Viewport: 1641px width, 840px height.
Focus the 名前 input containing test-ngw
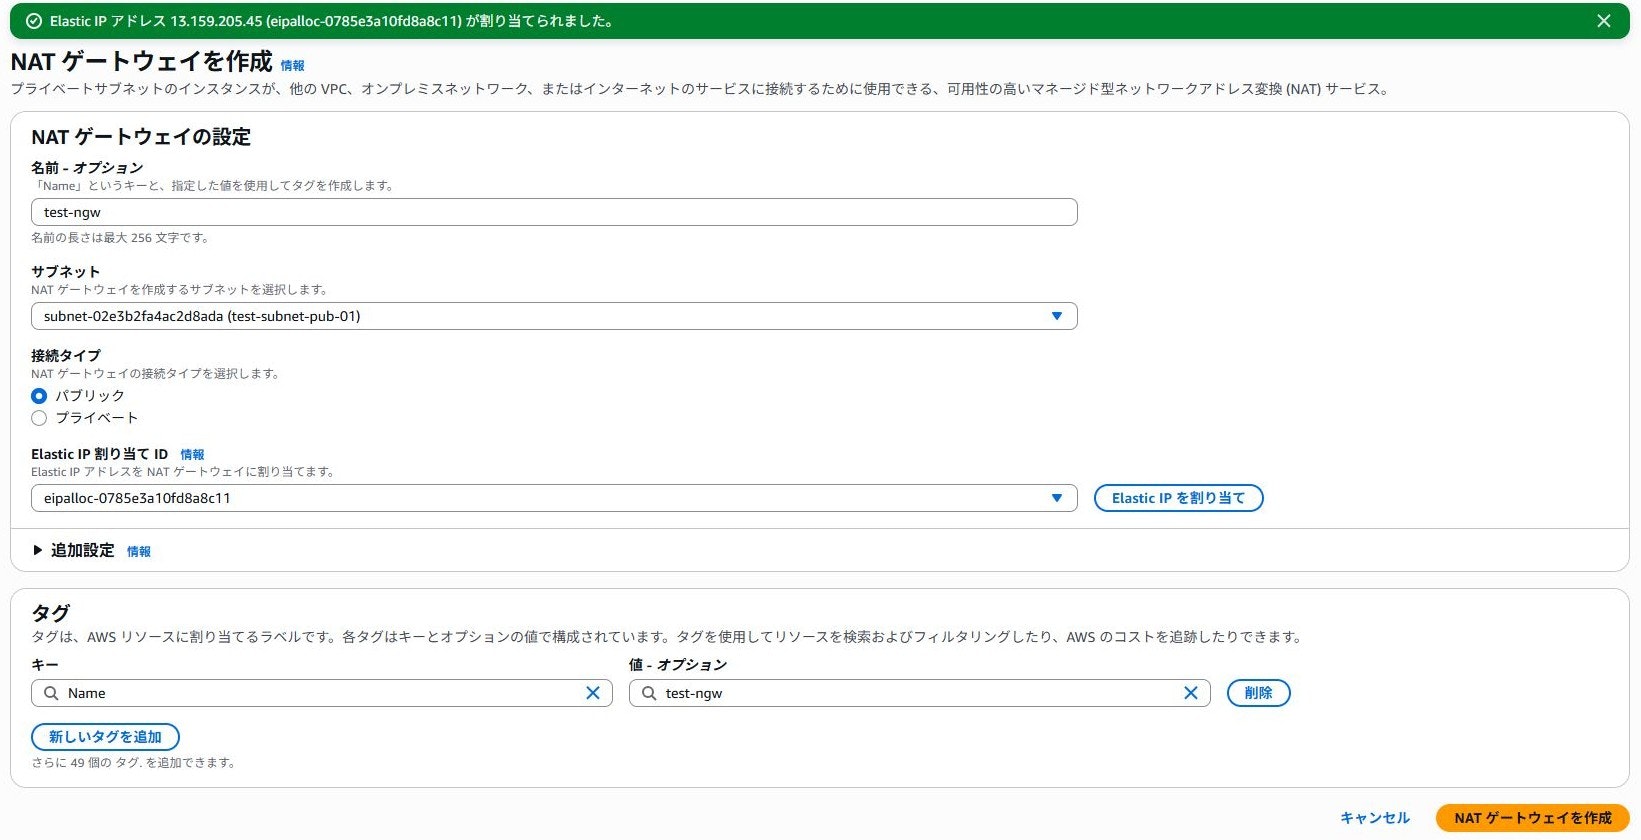pyautogui.click(x=554, y=212)
